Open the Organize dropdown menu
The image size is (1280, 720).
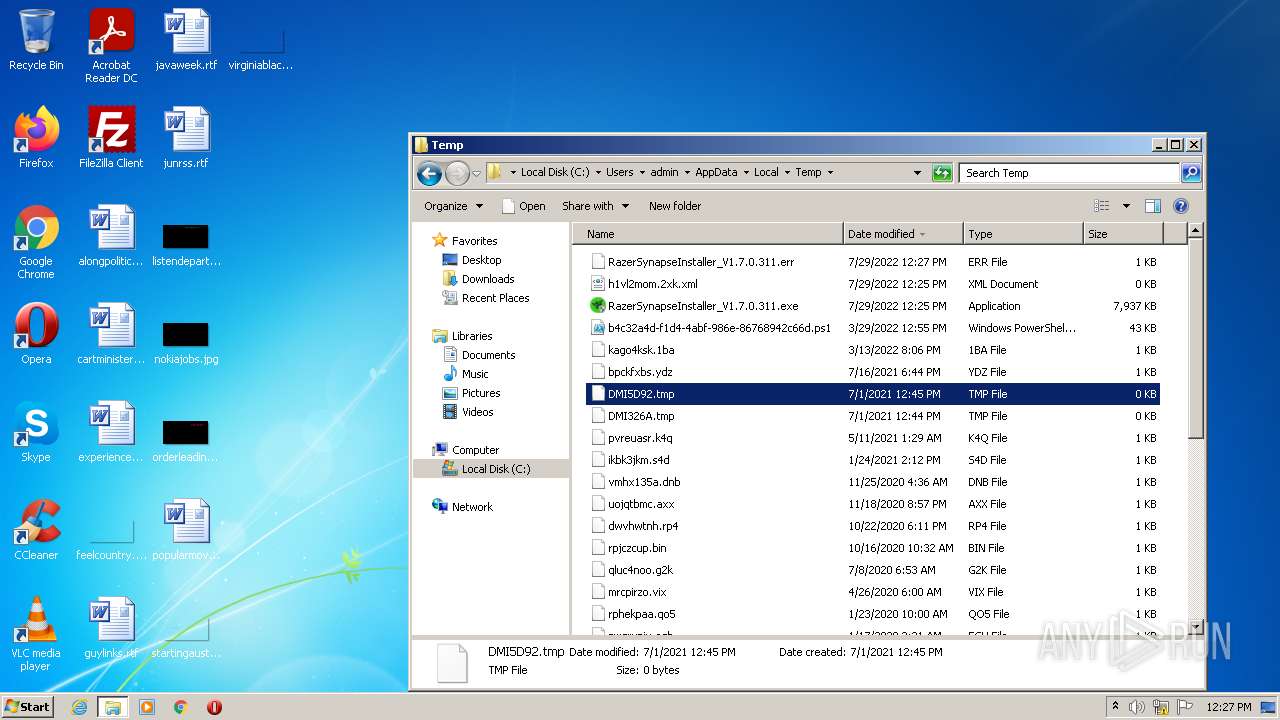[453, 206]
